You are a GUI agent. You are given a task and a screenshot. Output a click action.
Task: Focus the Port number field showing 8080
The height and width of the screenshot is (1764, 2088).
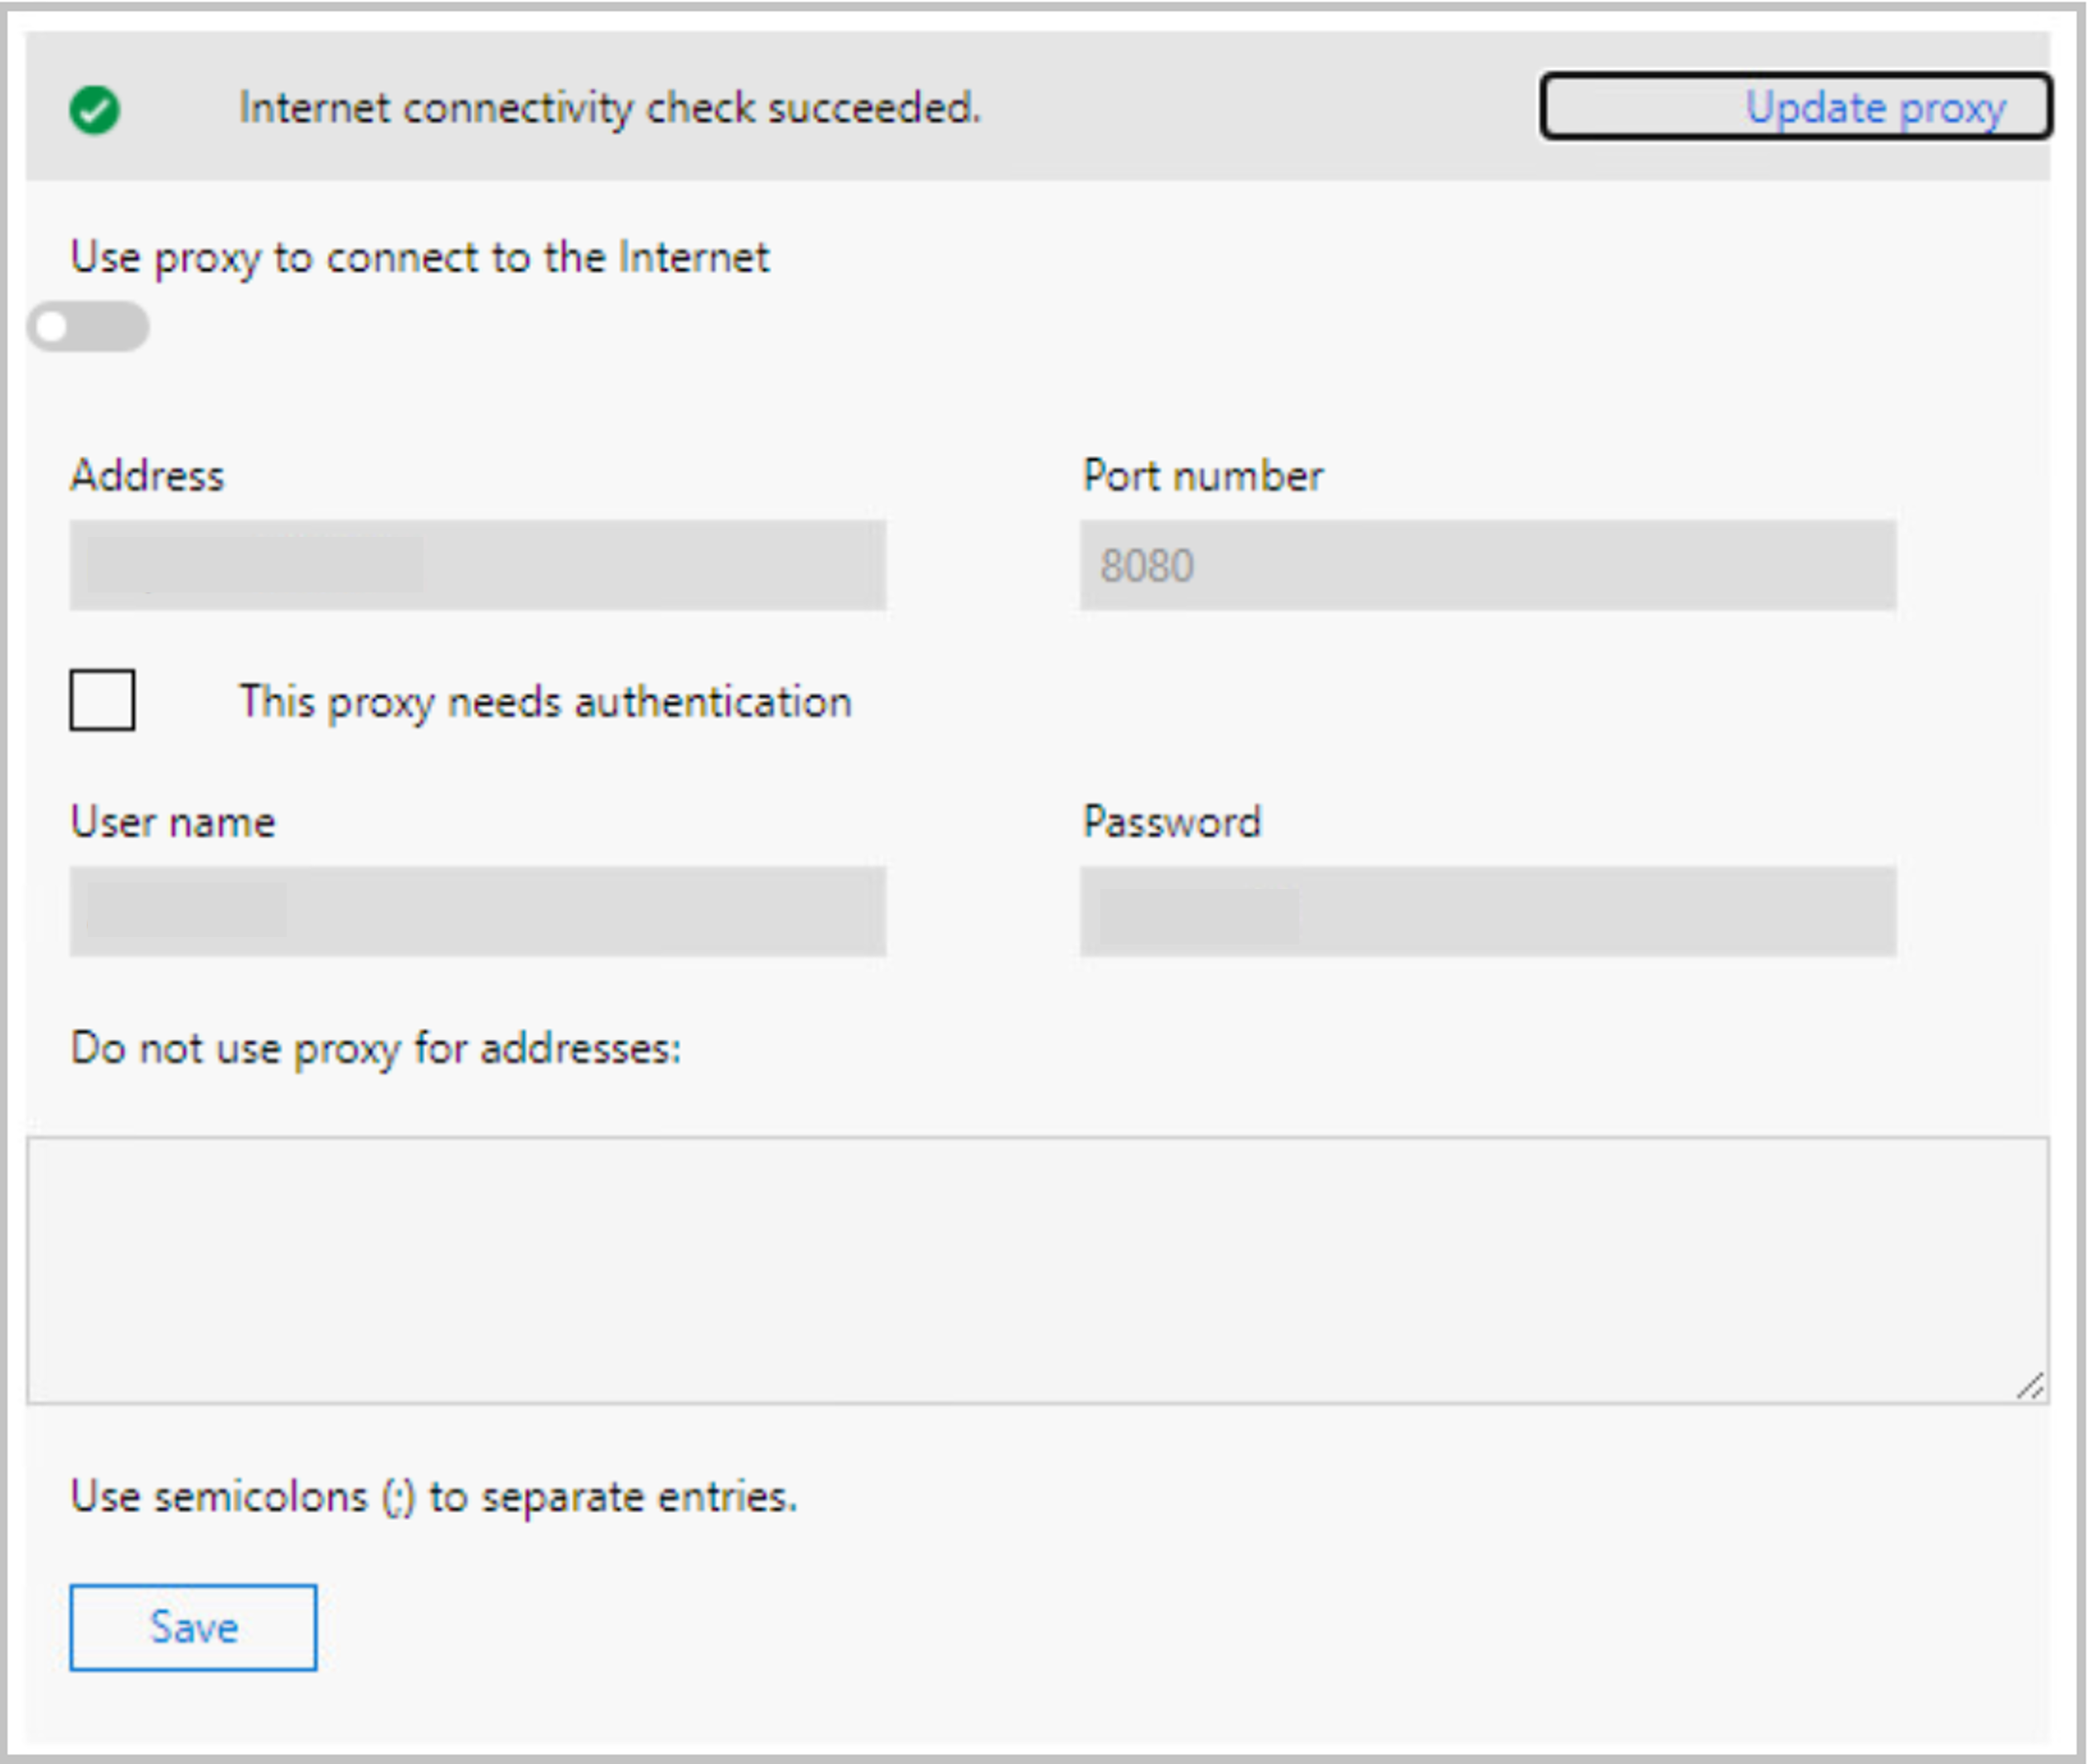pos(1487,565)
